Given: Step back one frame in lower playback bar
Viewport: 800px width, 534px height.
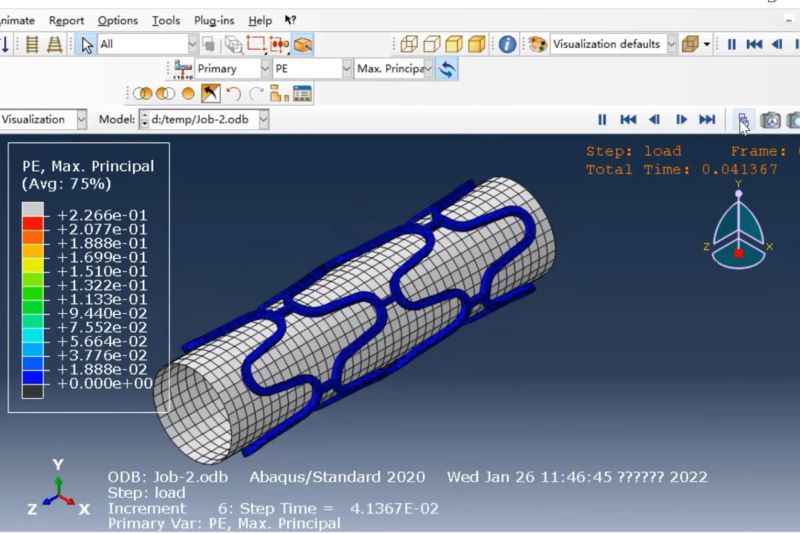Looking at the screenshot, I should point(654,120).
